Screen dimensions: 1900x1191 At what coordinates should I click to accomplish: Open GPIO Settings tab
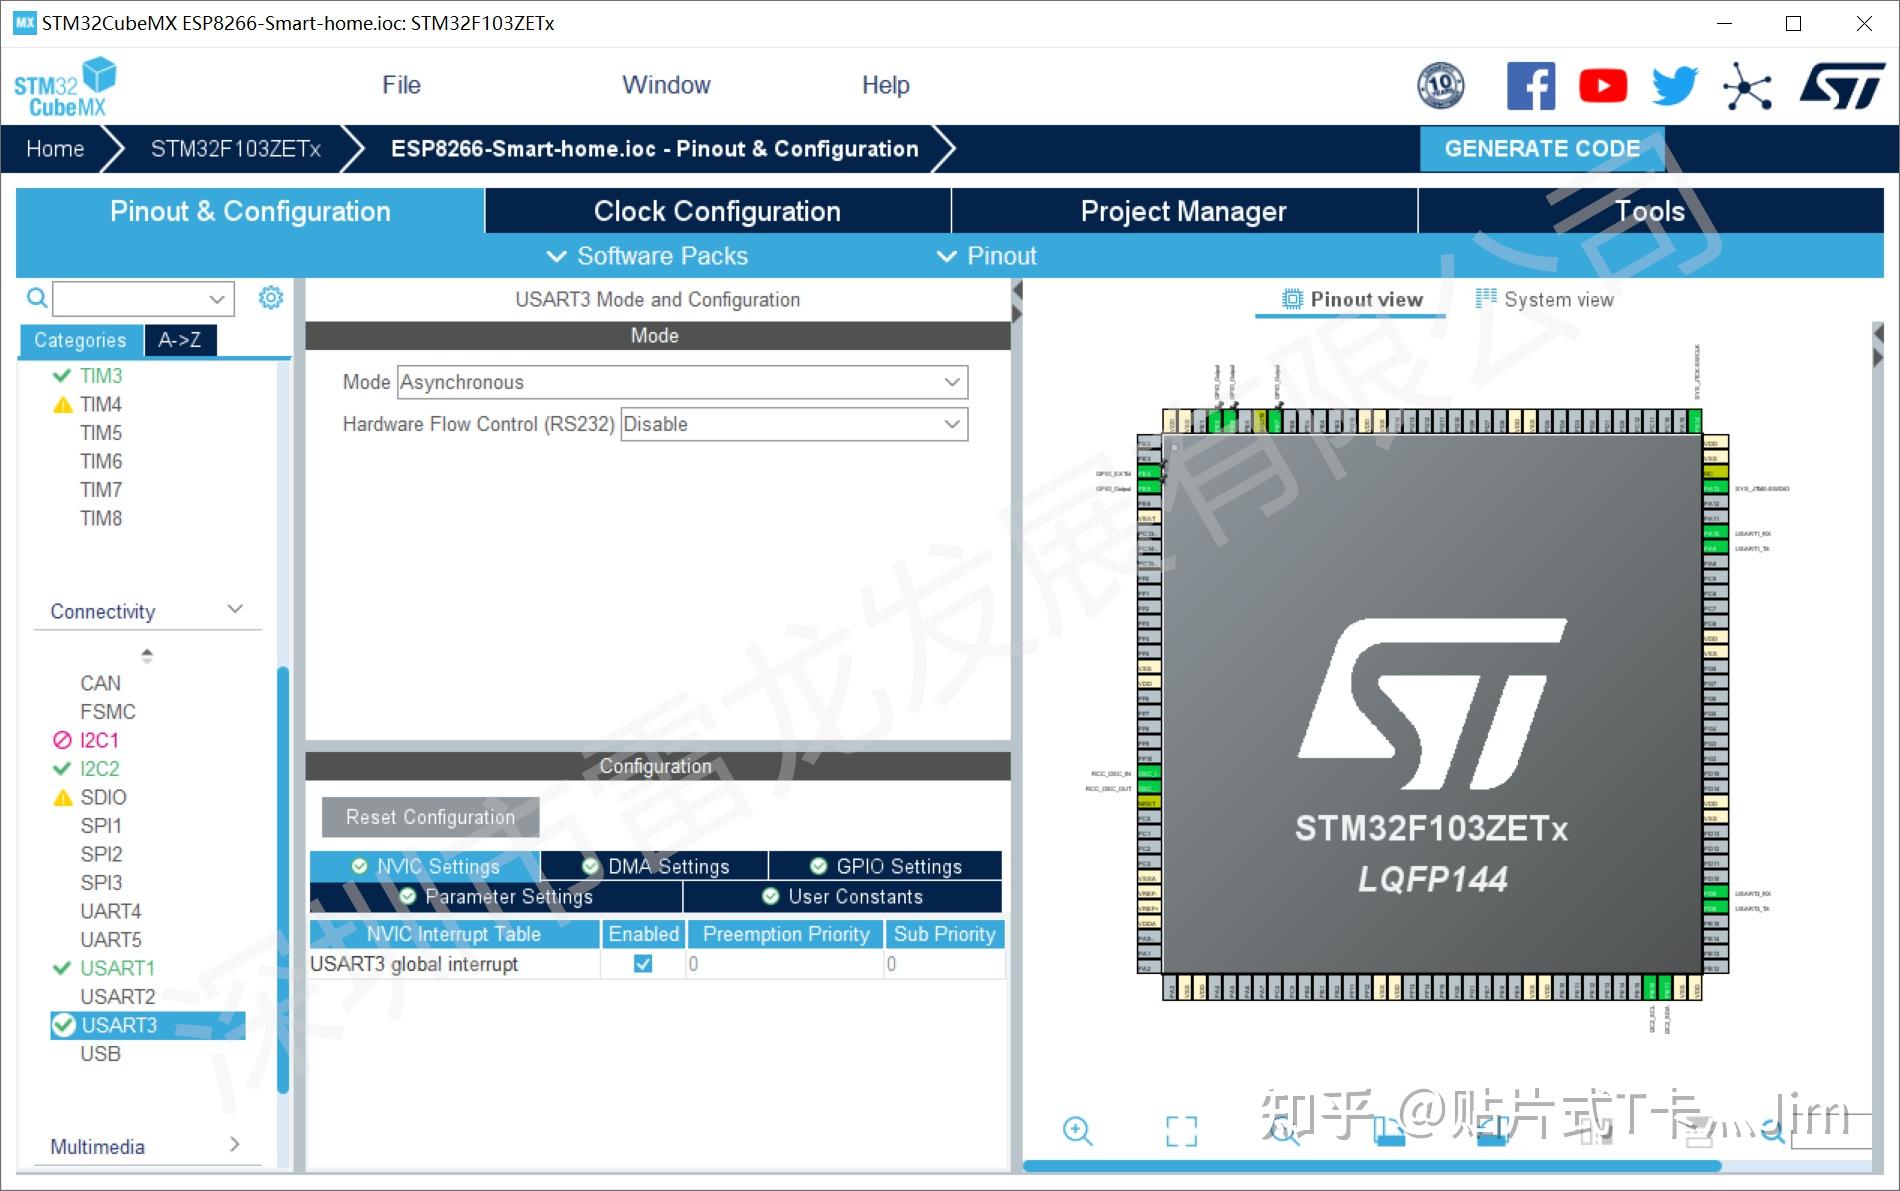[x=886, y=866]
